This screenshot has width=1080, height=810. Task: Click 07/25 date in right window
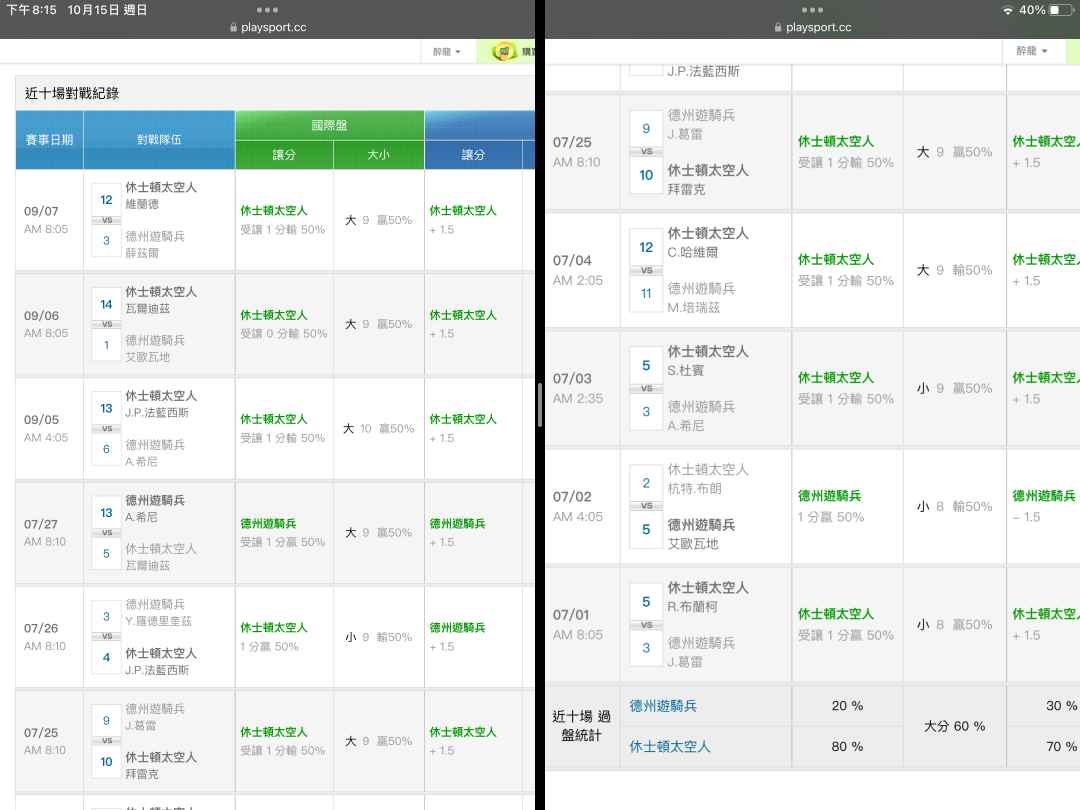(572, 143)
